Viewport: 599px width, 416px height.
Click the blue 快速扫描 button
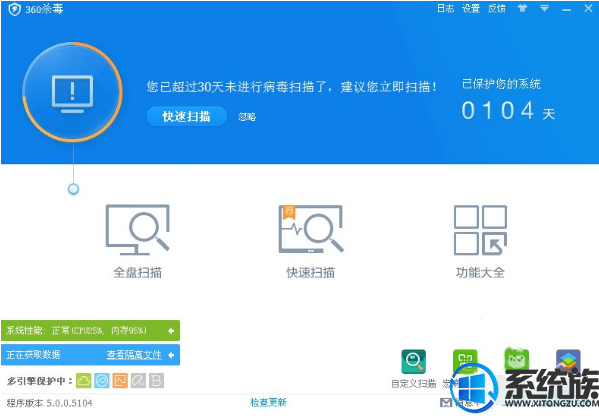coord(186,117)
